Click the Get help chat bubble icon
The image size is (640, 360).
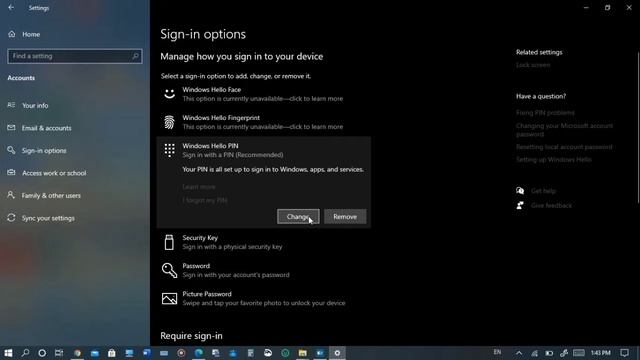pos(520,191)
